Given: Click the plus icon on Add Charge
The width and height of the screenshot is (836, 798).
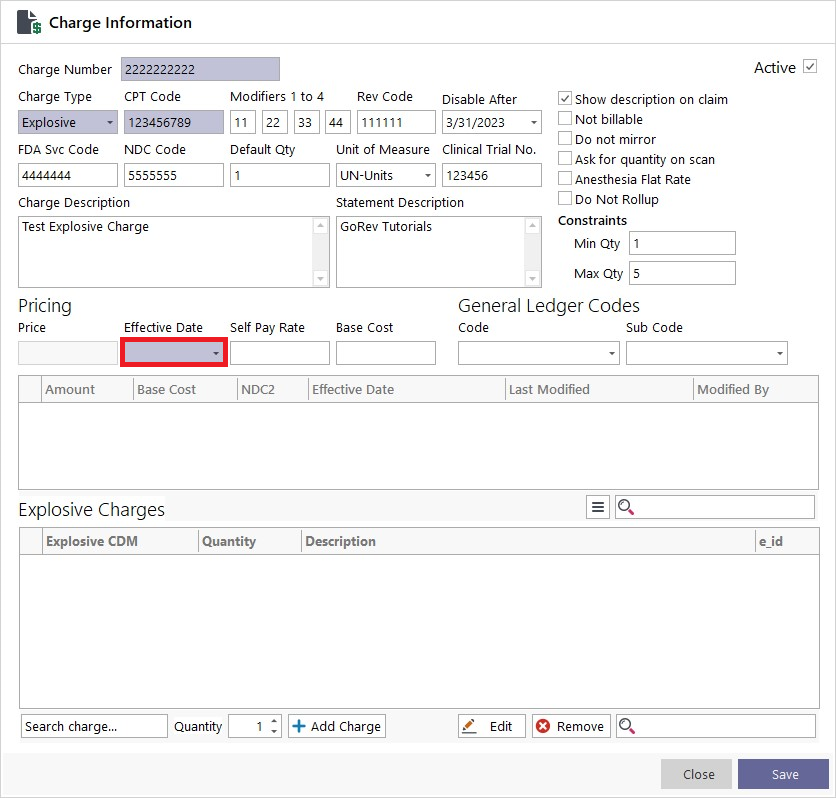Looking at the screenshot, I should [299, 726].
